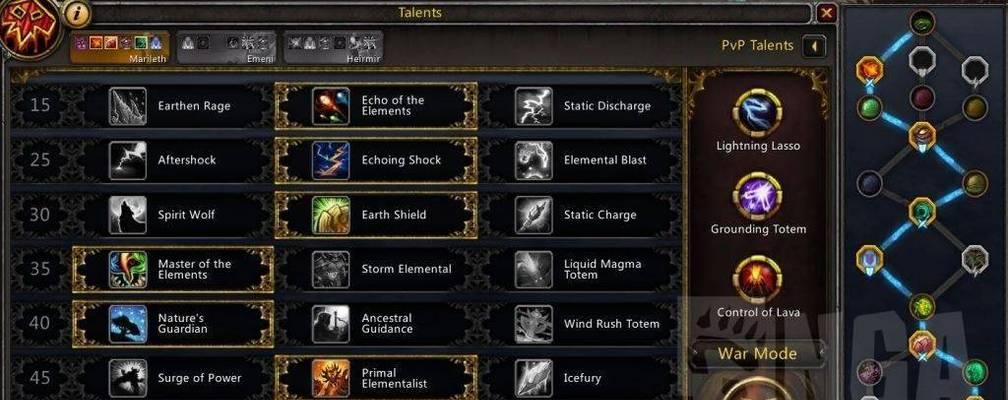Collapse the PvP Talents panel arrow
This screenshot has height=400, width=1008.
[x=814, y=46]
